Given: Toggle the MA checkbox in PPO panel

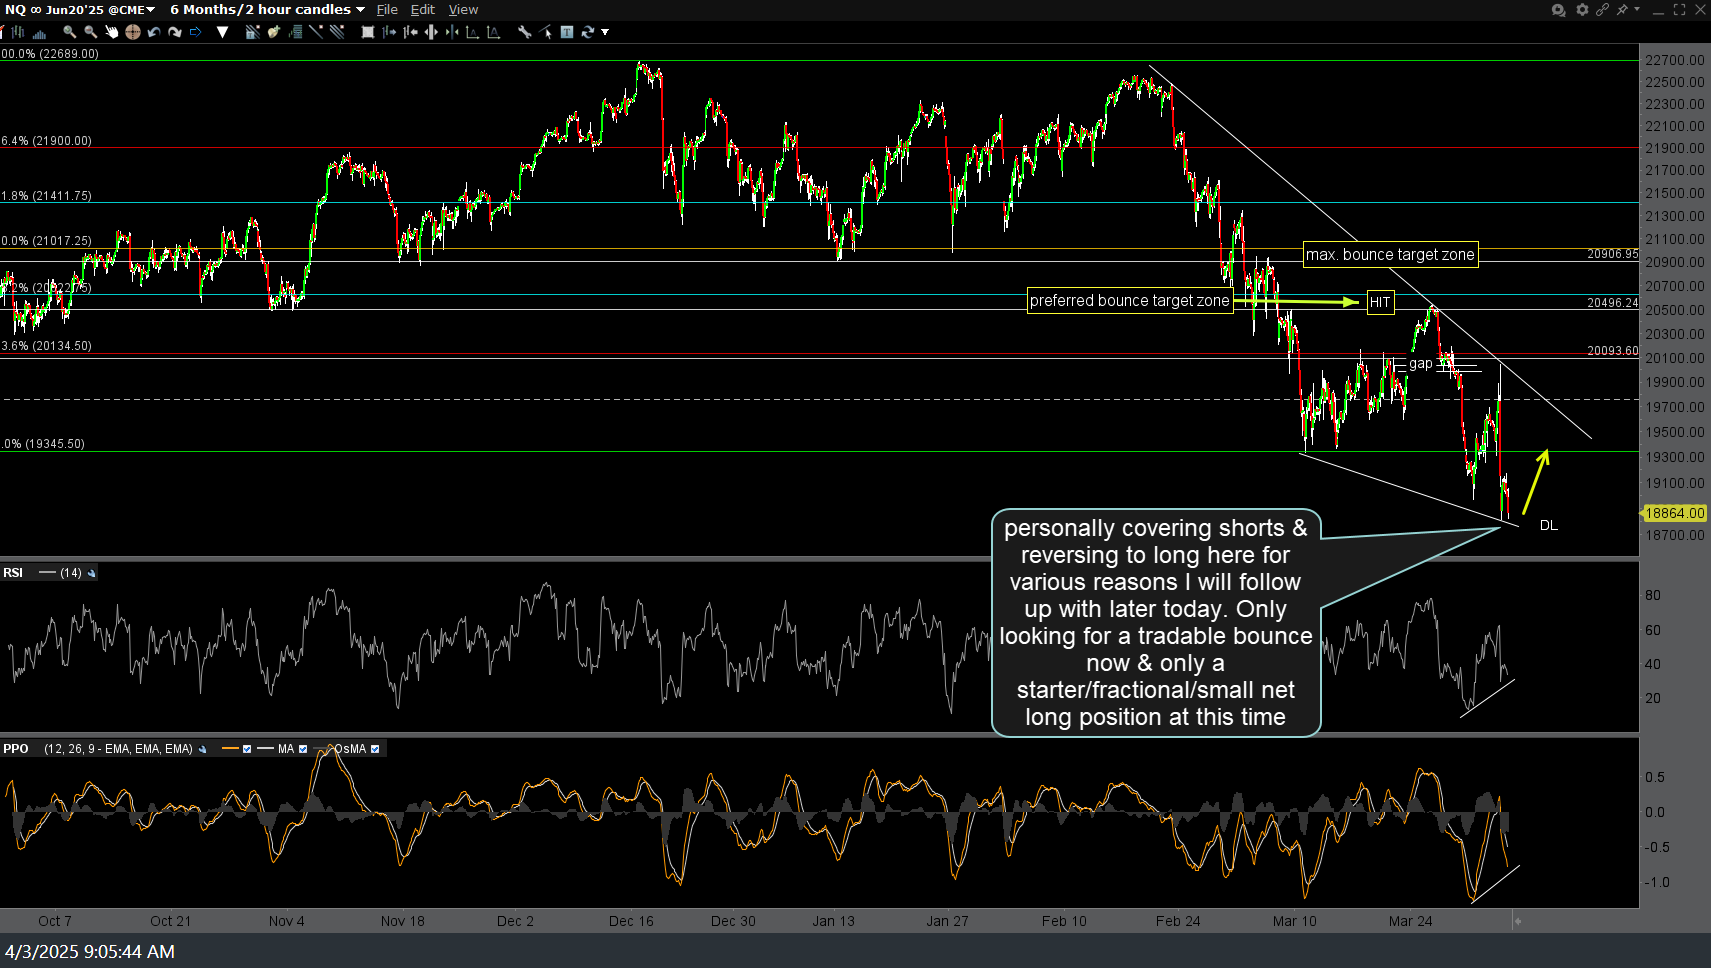Looking at the screenshot, I should point(304,749).
